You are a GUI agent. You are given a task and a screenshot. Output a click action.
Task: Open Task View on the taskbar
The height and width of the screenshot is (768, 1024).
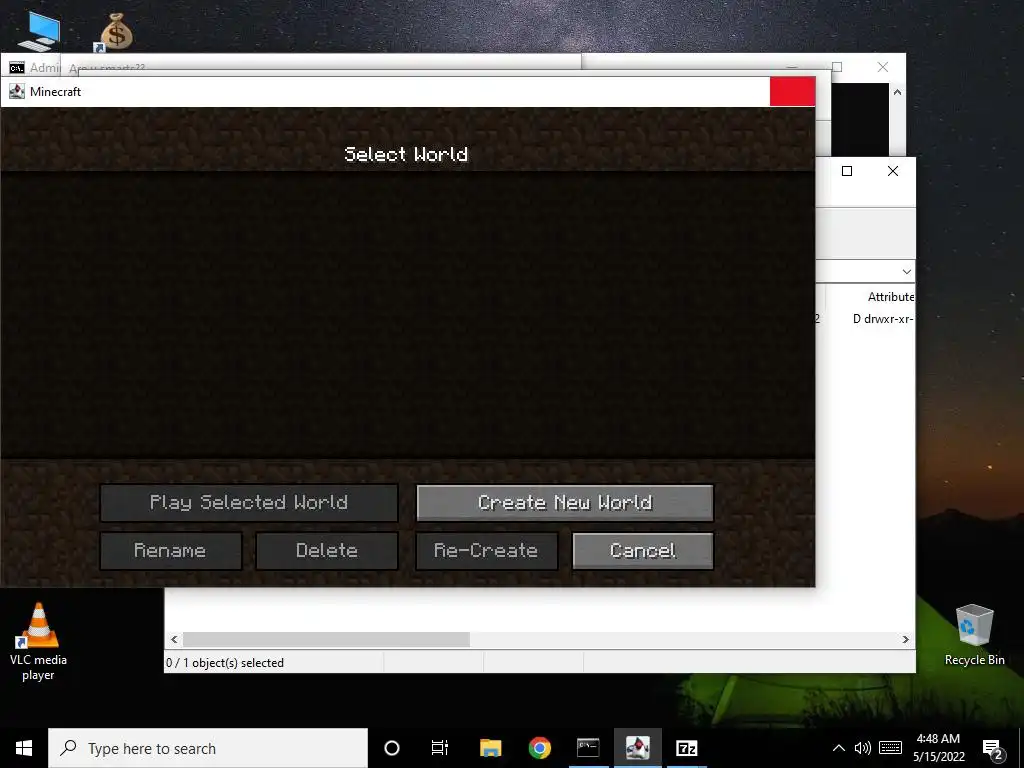click(x=440, y=748)
